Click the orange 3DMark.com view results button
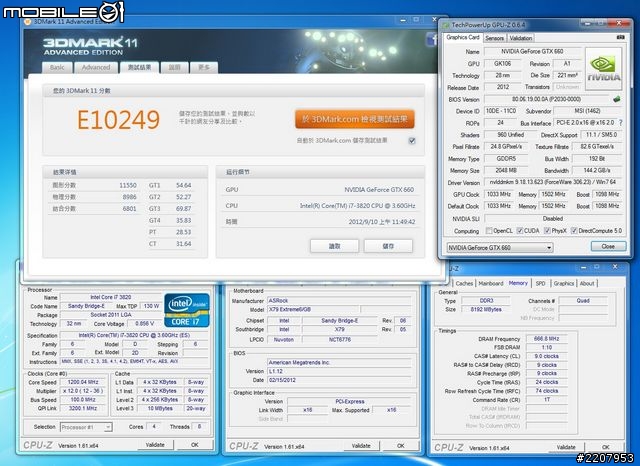The image size is (640, 466). 355,119
